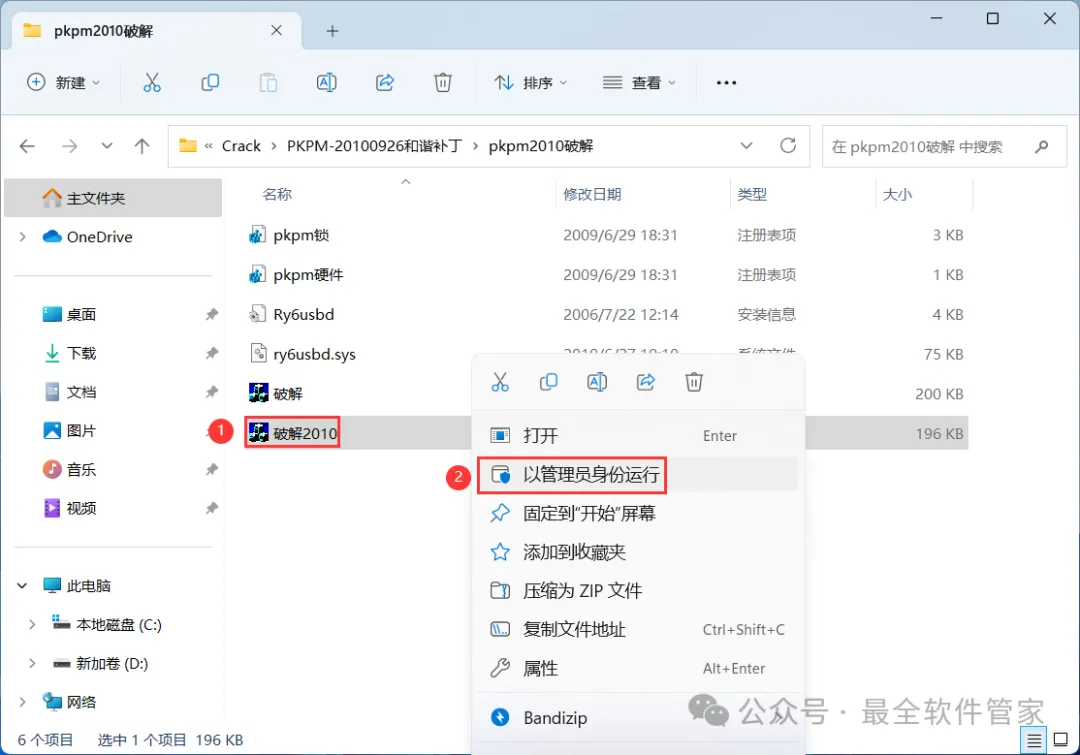Click the context menu Cut icon
This screenshot has width=1080, height=755.
(500, 382)
